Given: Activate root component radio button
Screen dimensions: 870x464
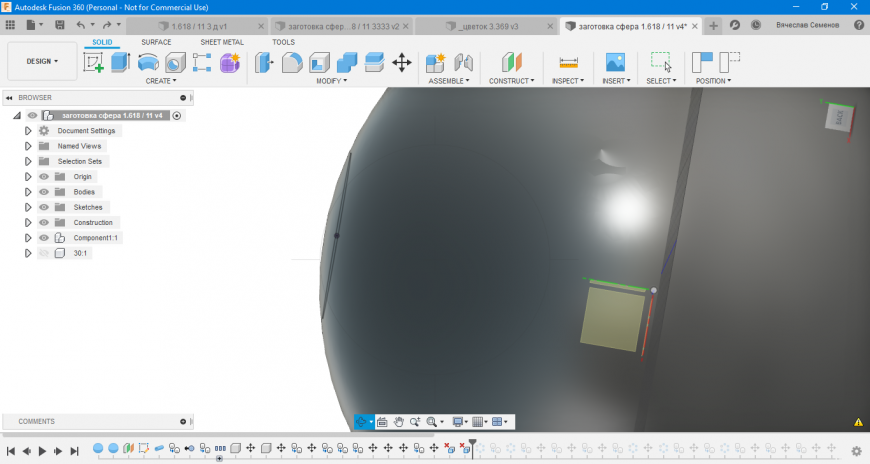Looking at the screenshot, I should tap(176, 115).
